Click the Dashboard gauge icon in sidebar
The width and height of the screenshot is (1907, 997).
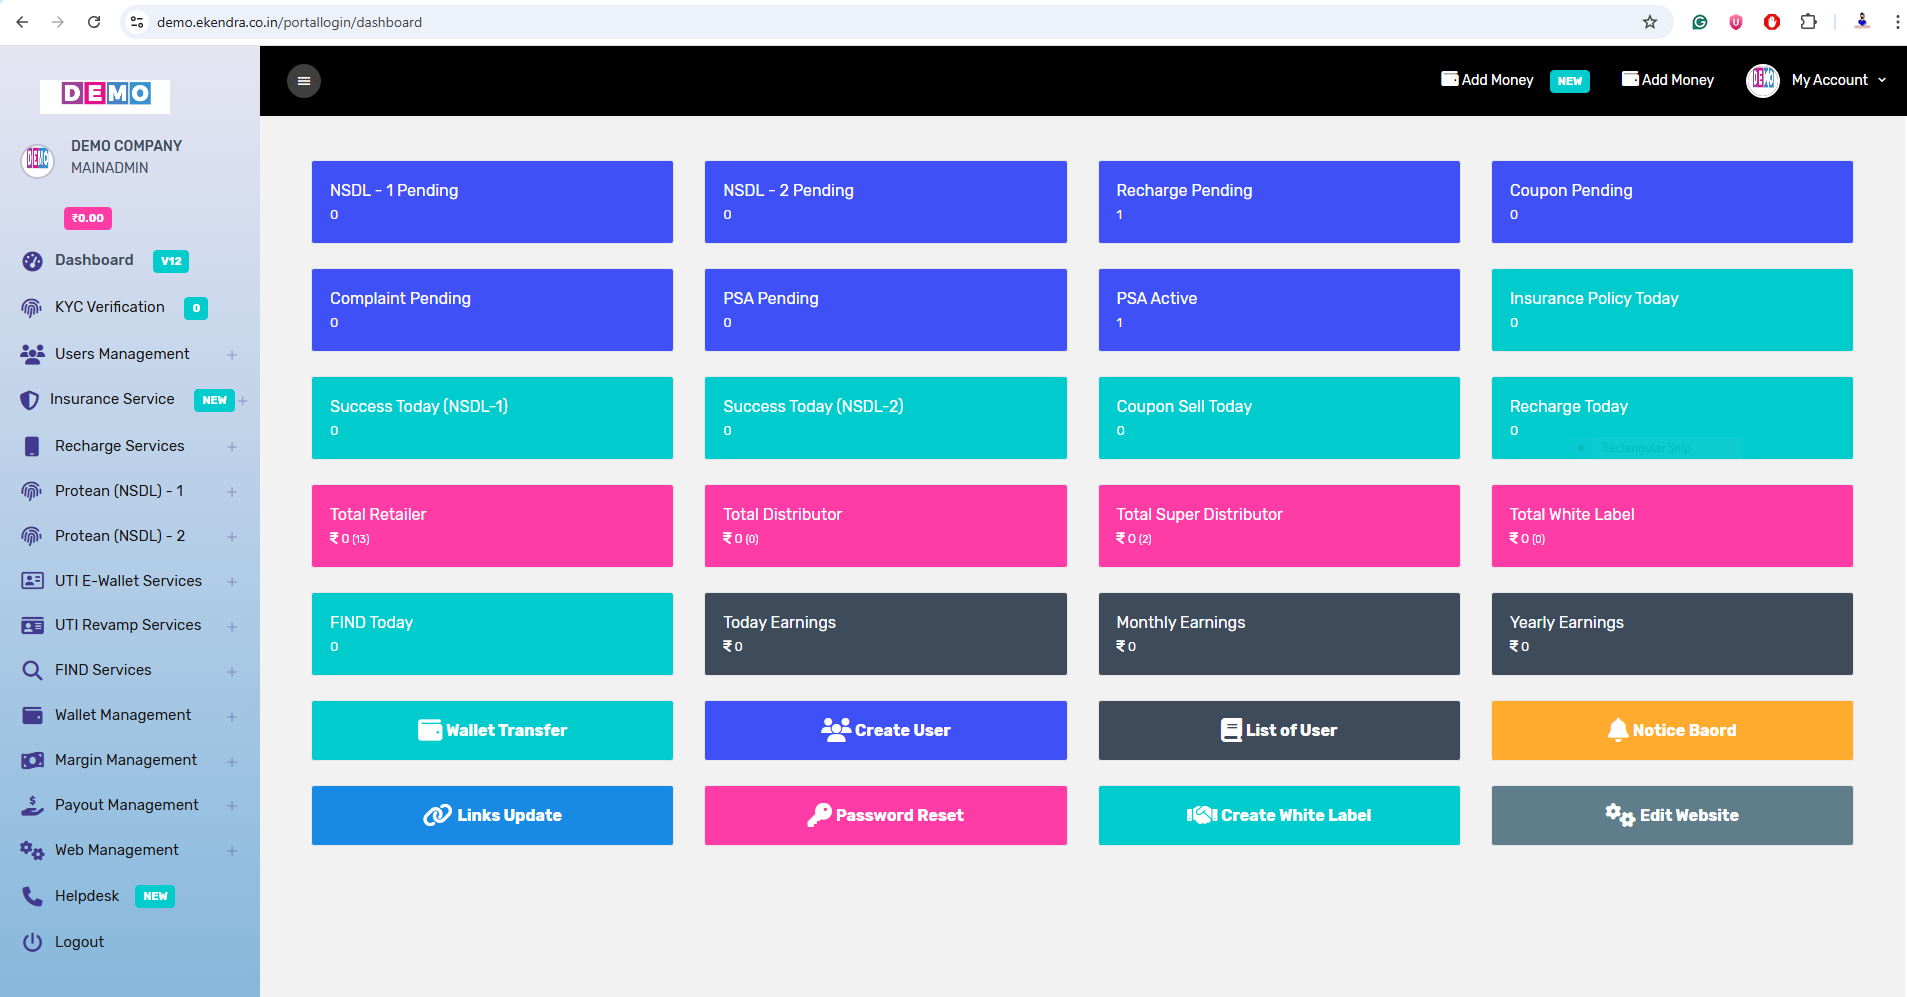click(x=32, y=261)
